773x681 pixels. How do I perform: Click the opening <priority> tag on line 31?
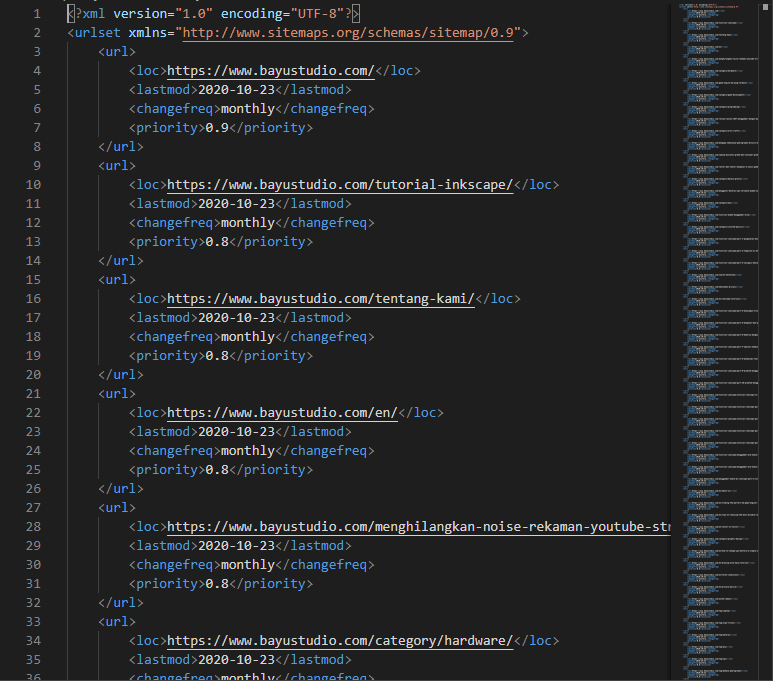pyautogui.click(x=167, y=583)
